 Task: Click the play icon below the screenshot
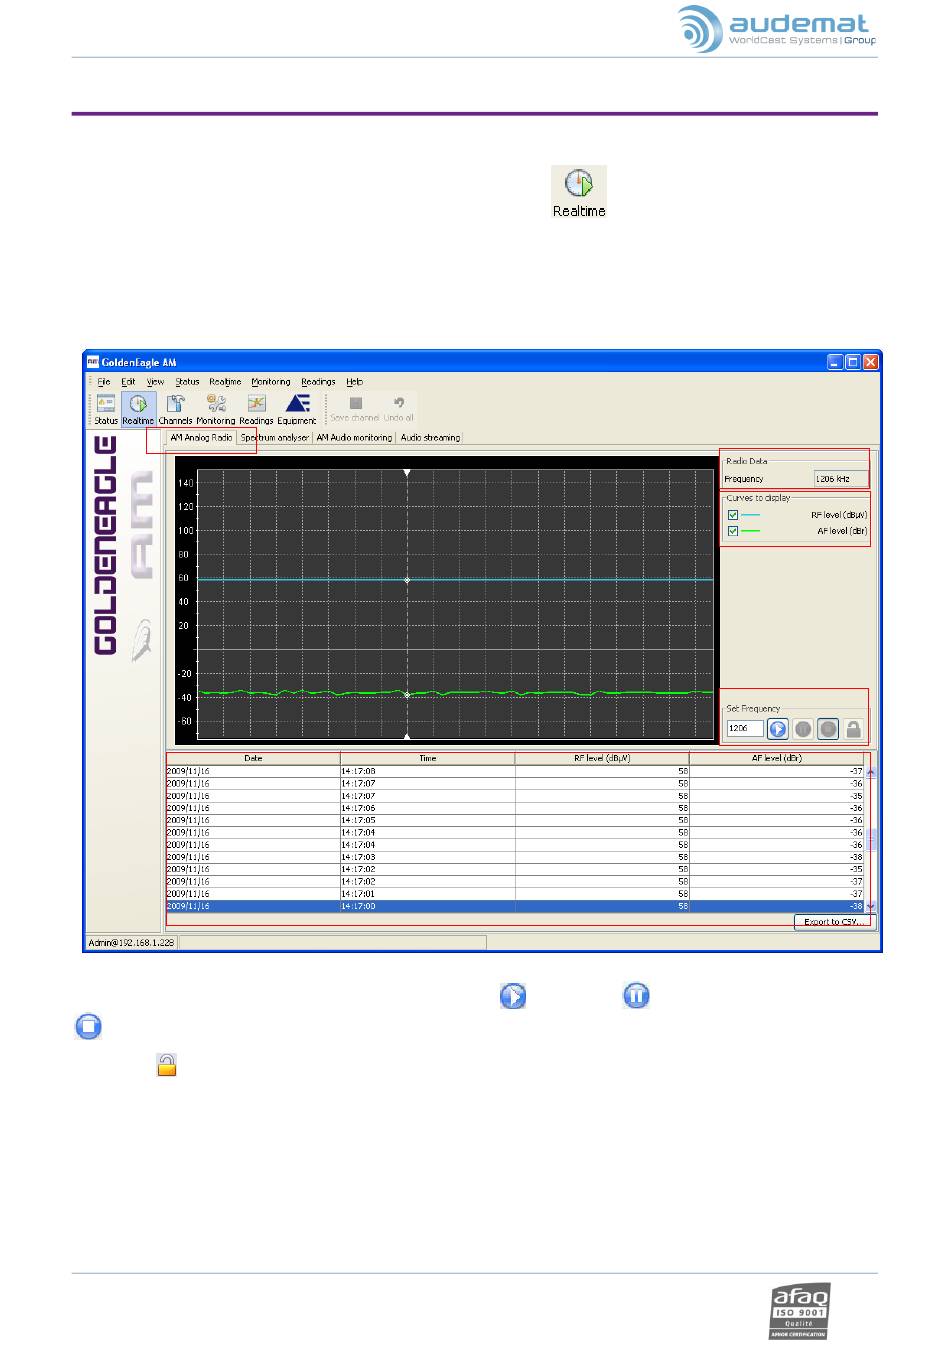click(513, 996)
